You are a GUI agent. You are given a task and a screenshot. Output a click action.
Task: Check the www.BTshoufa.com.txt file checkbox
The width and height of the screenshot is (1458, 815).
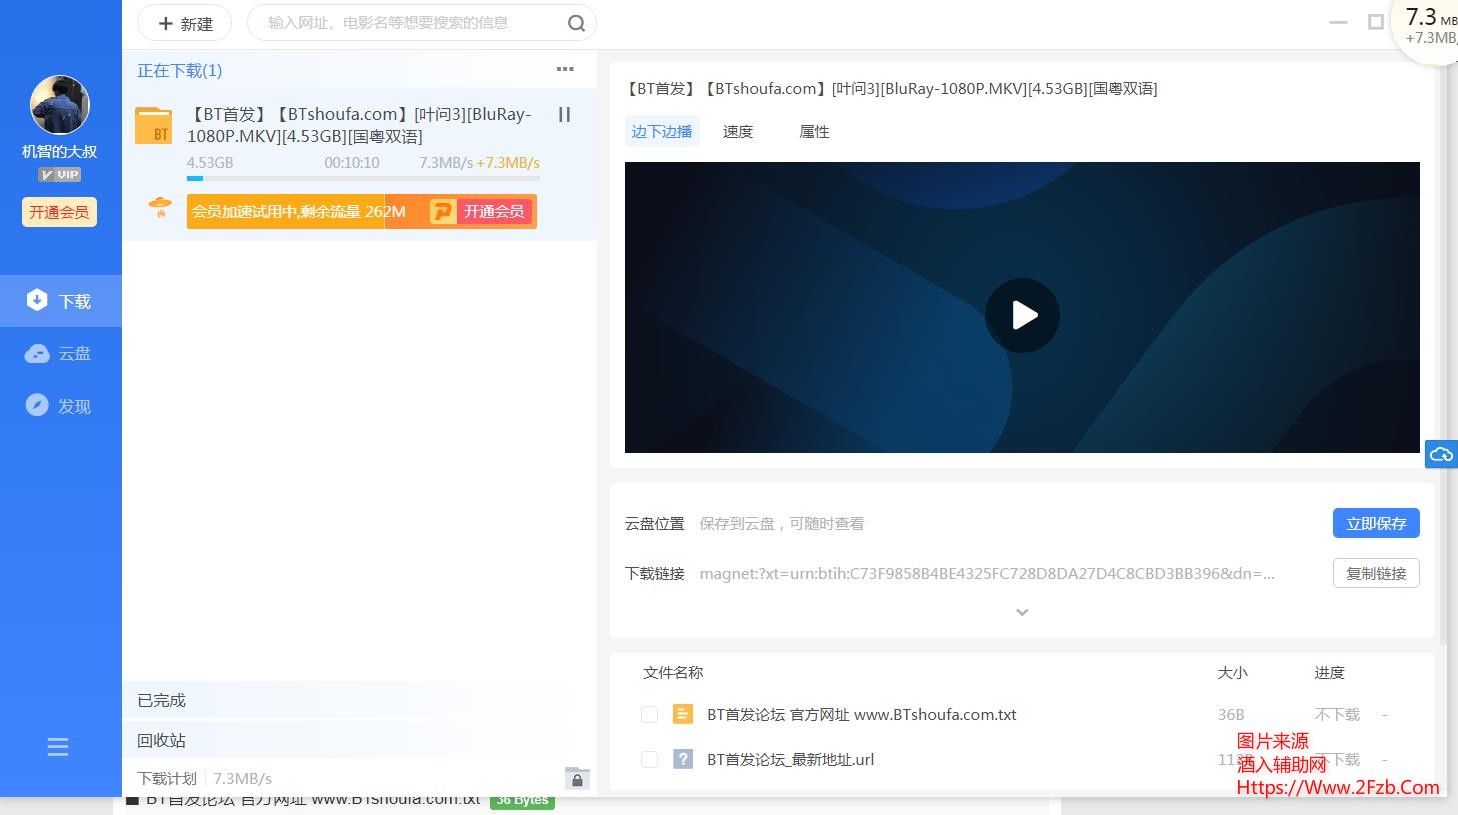click(649, 714)
